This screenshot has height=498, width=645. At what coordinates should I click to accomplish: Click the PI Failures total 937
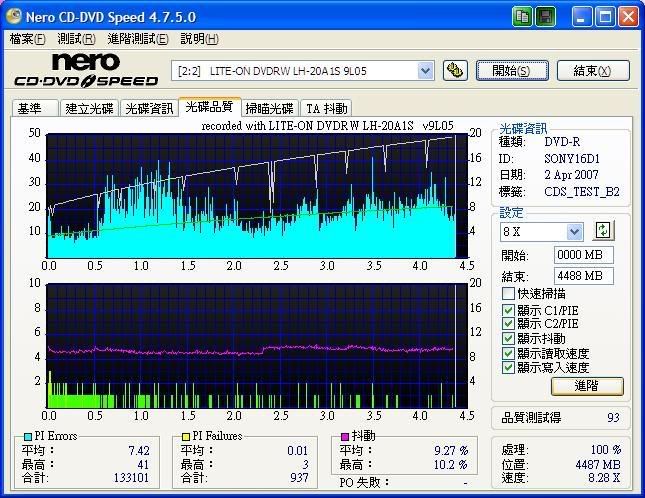click(x=299, y=477)
